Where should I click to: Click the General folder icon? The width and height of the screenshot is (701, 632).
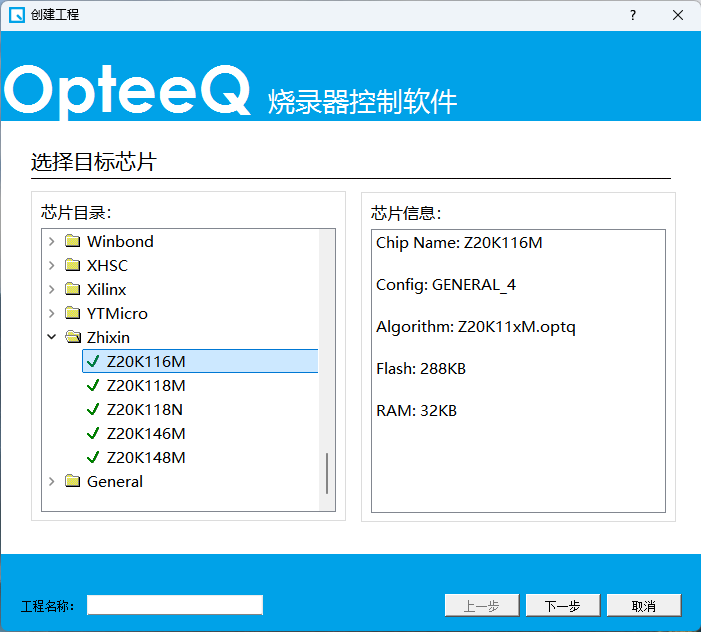72,481
